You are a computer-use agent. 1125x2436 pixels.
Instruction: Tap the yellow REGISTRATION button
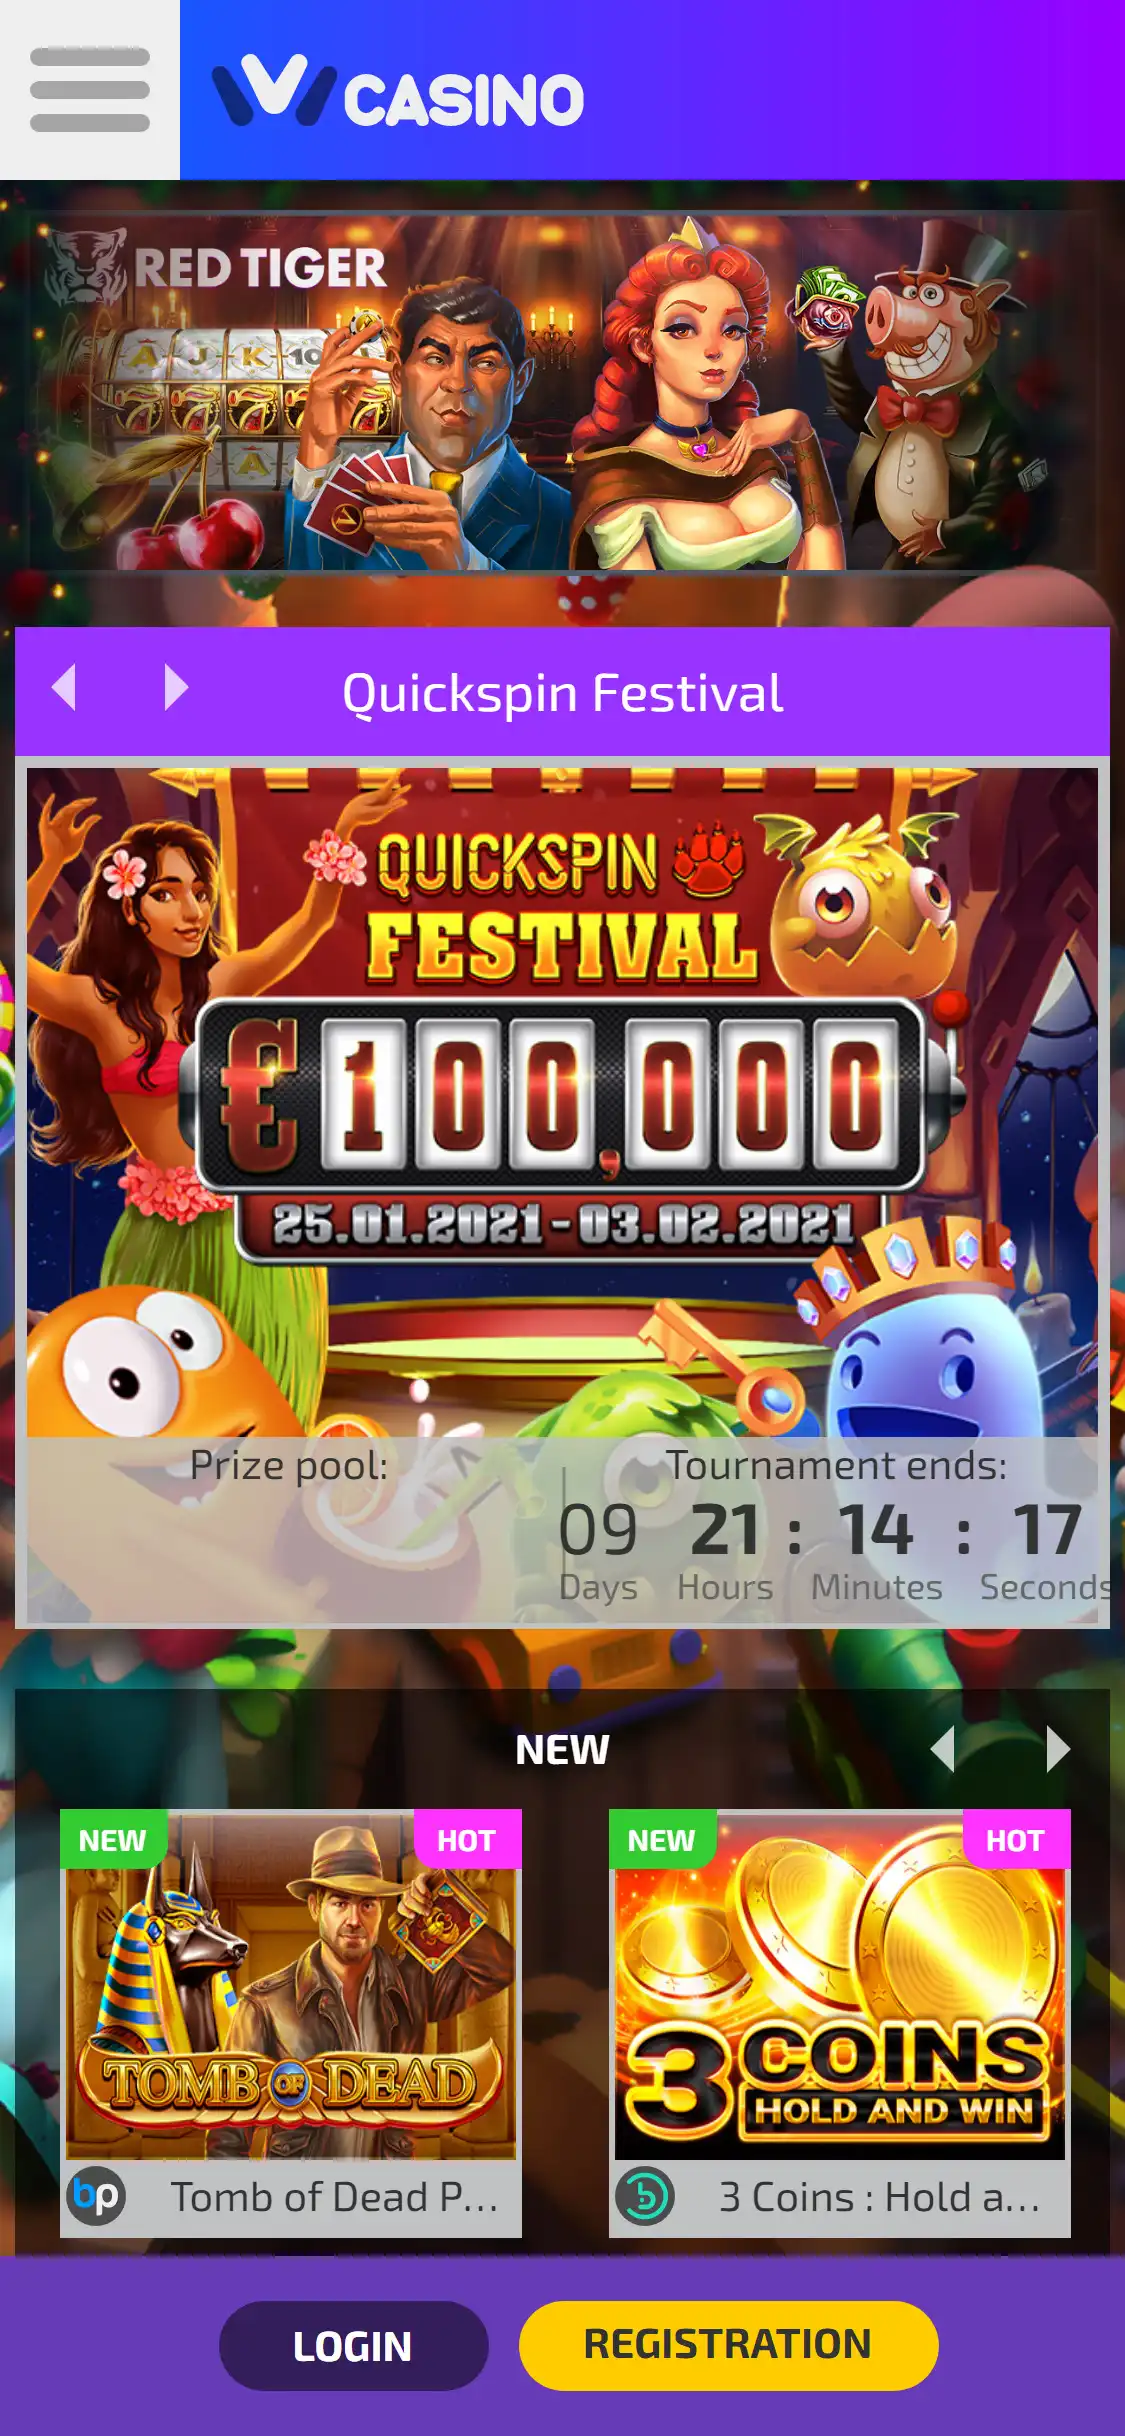pyautogui.click(x=728, y=2346)
